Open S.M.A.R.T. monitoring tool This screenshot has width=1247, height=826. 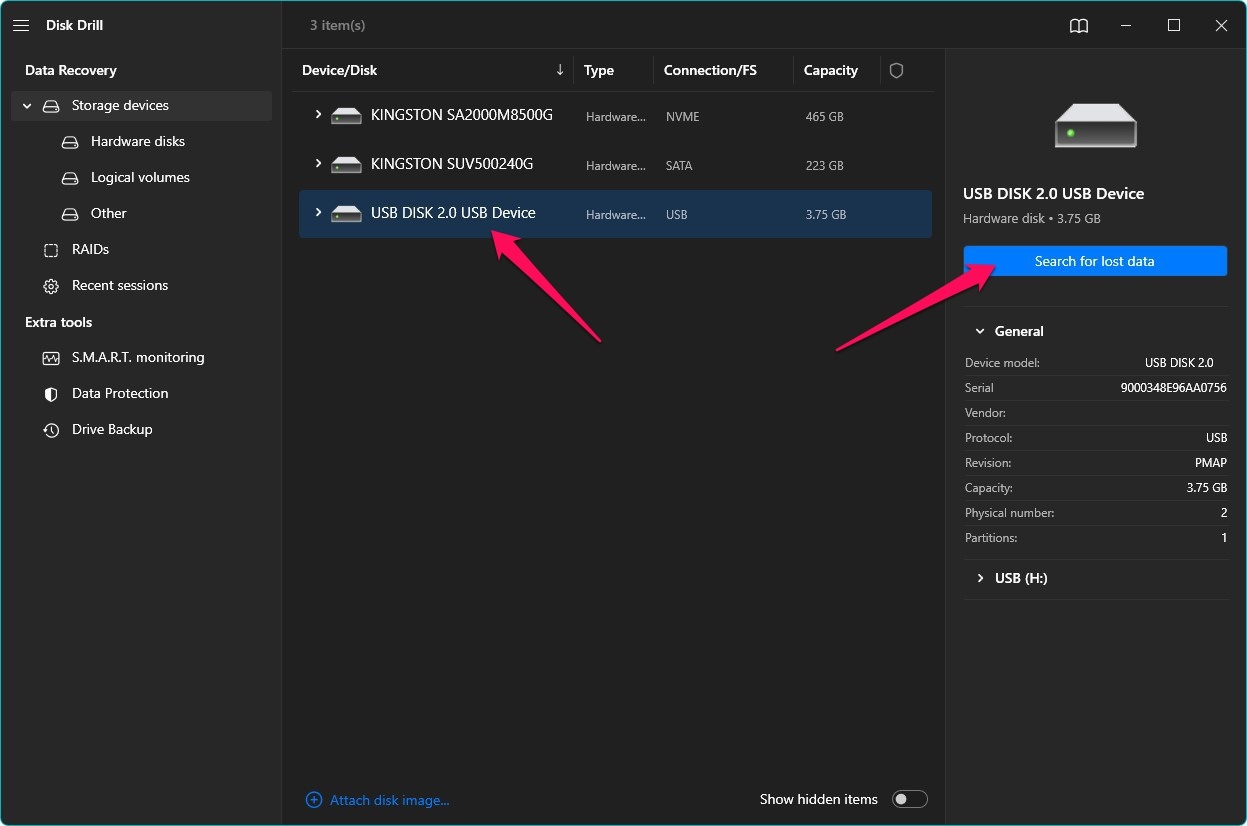(137, 357)
